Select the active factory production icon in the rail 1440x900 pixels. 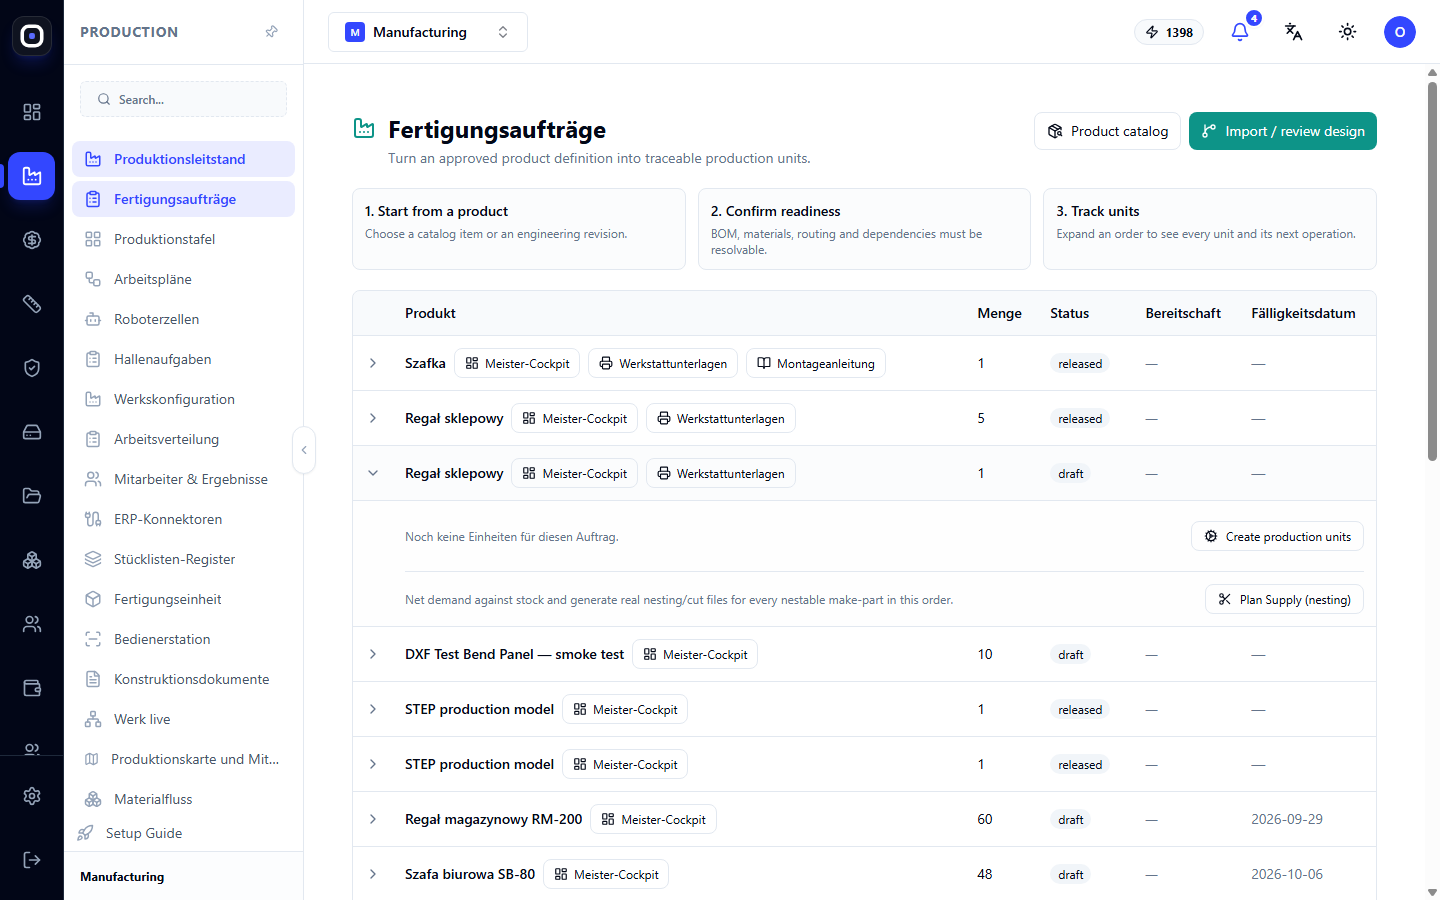pyautogui.click(x=32, y=176)
